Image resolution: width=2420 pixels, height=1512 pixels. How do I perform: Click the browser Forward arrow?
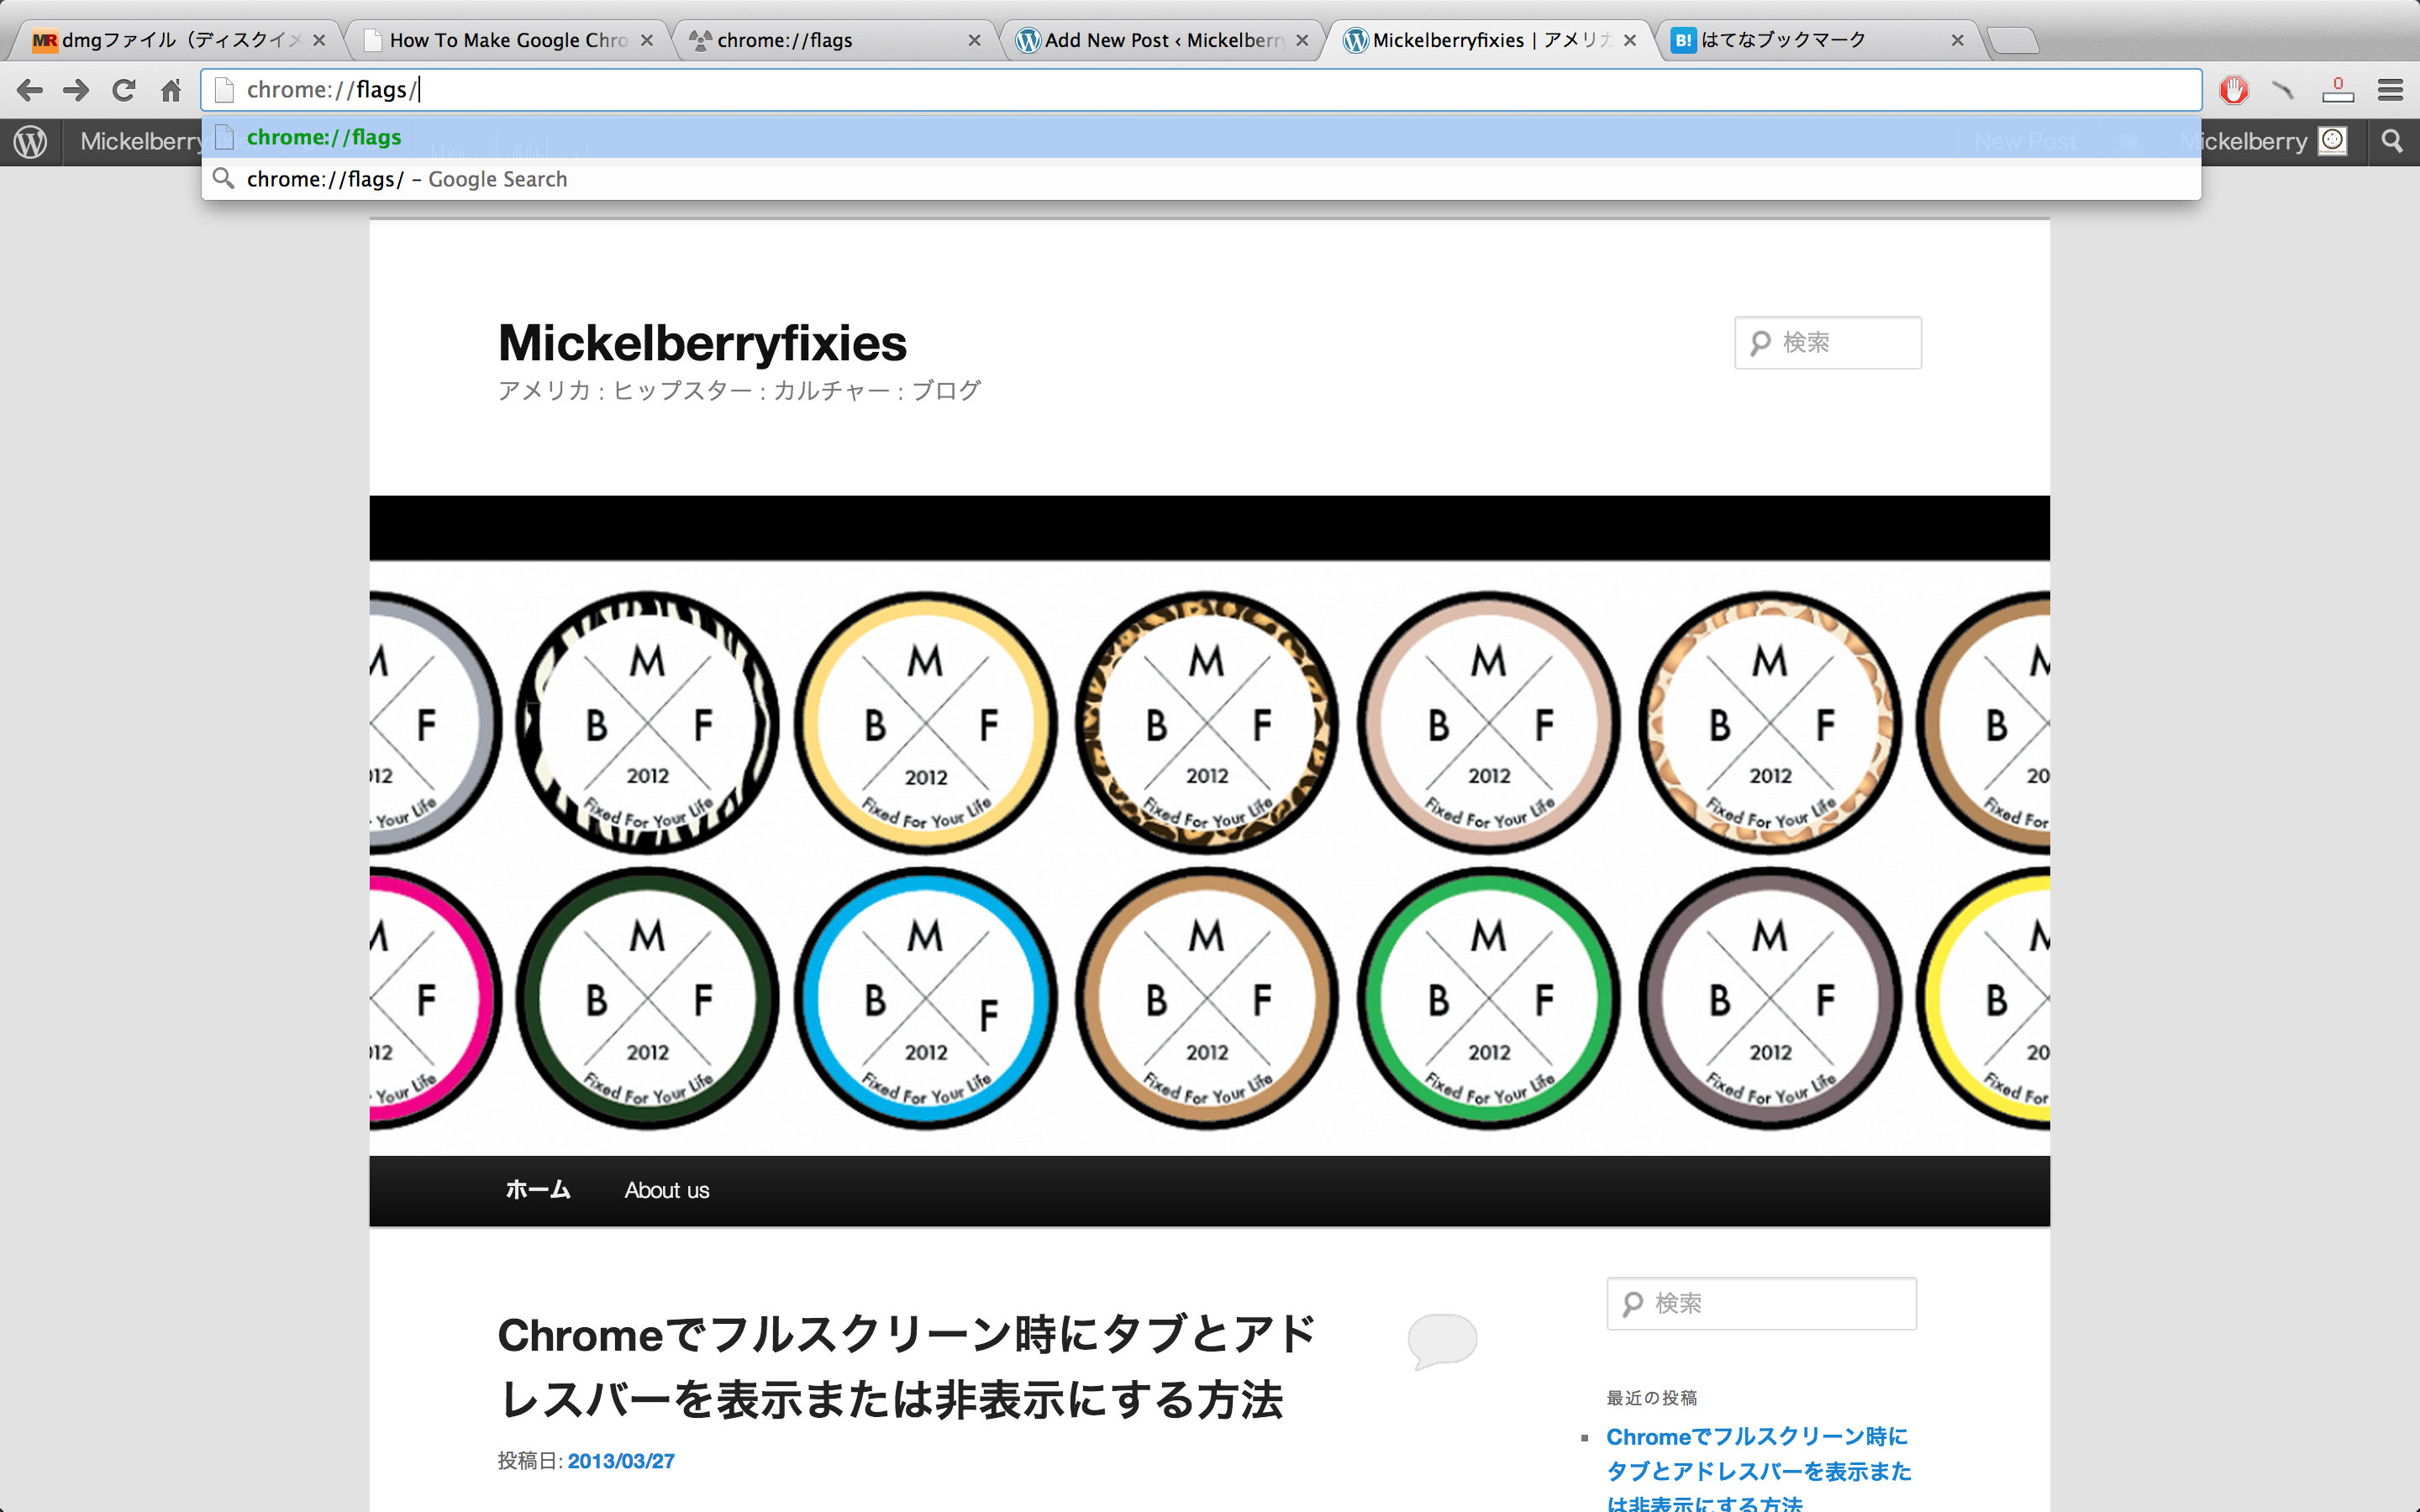pyautogui.click(x=76, y=90)
